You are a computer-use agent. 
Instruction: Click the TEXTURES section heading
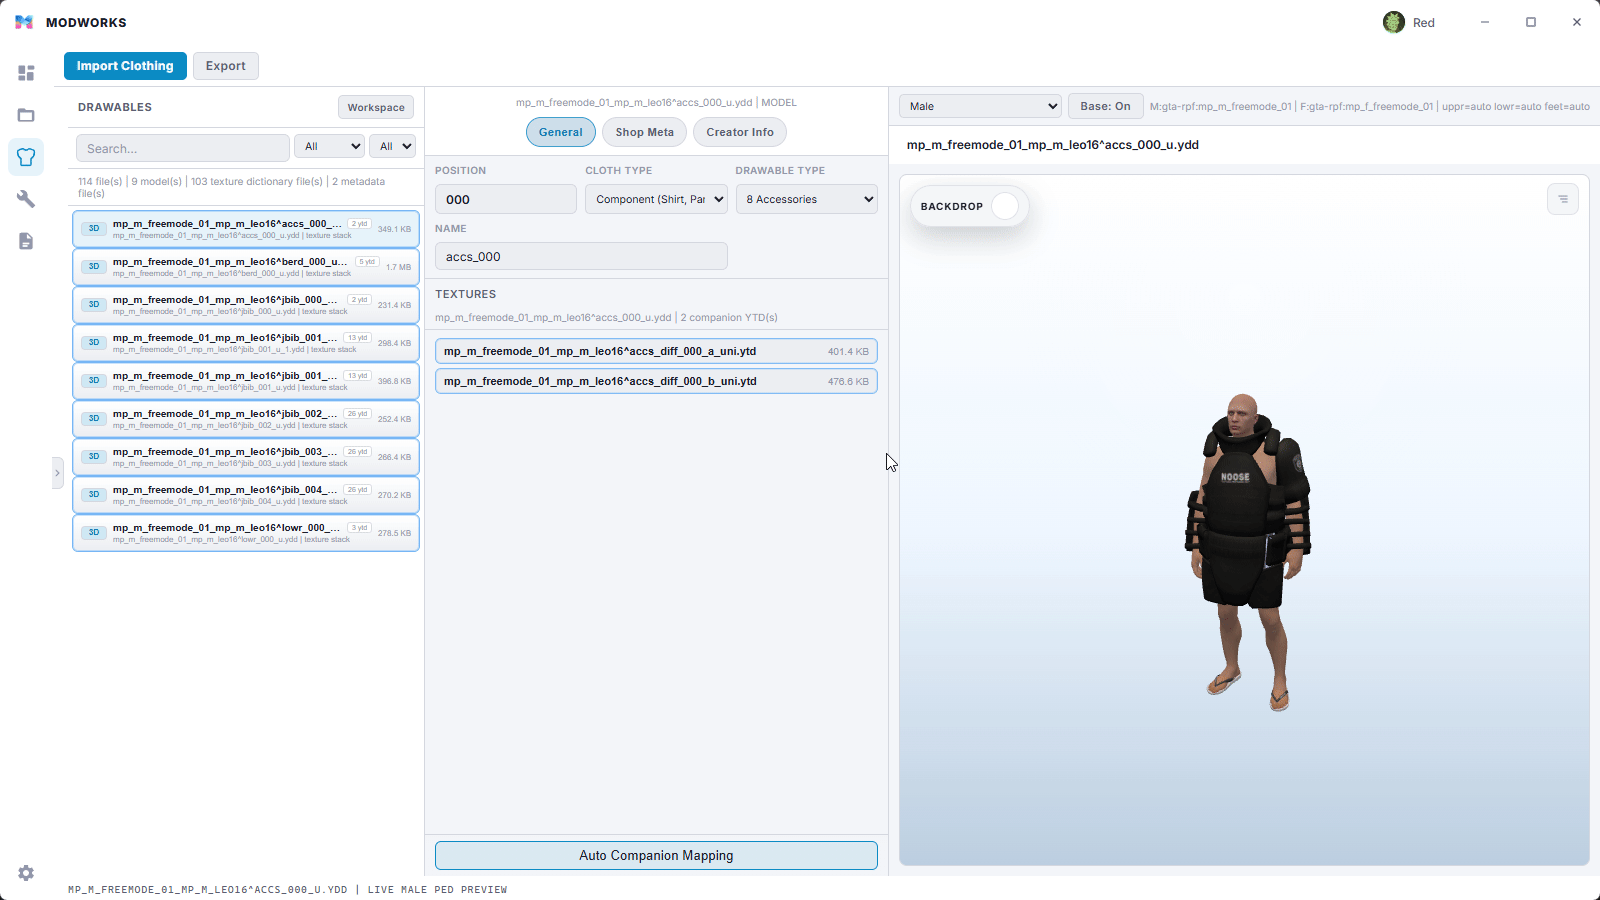[465, 294]
